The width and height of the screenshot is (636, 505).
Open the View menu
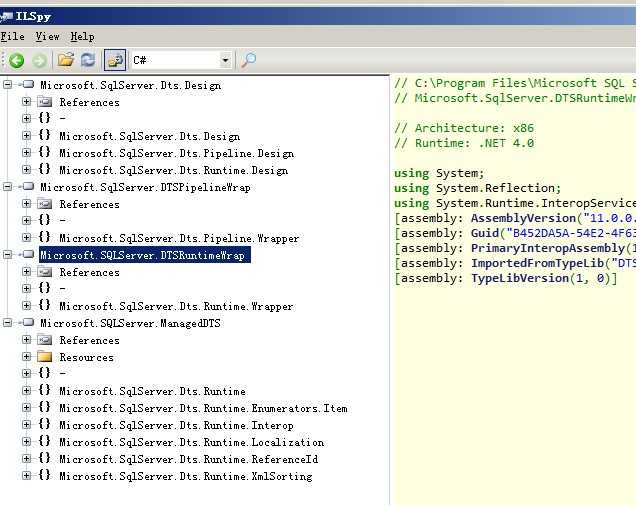click(47, 37)
